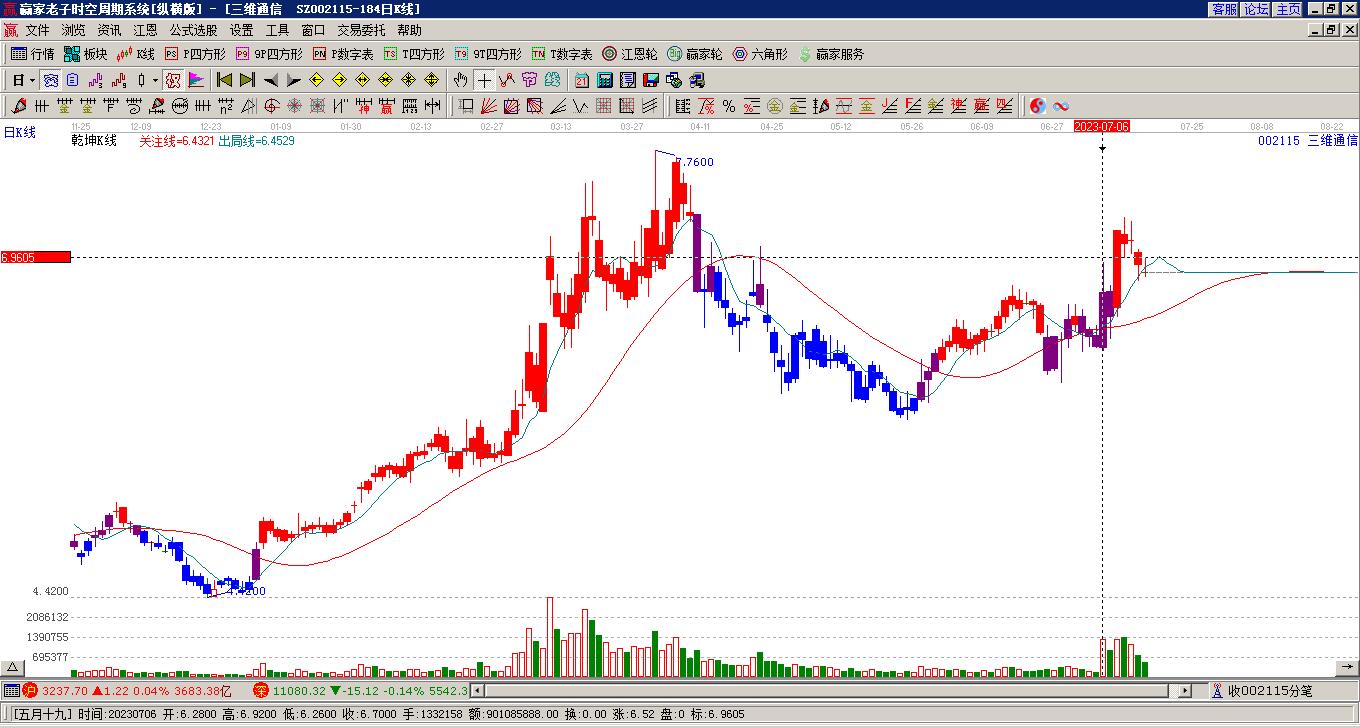Click the 客服 customer service button
Screen dimensions: 1360x728
pos(1224,9)
